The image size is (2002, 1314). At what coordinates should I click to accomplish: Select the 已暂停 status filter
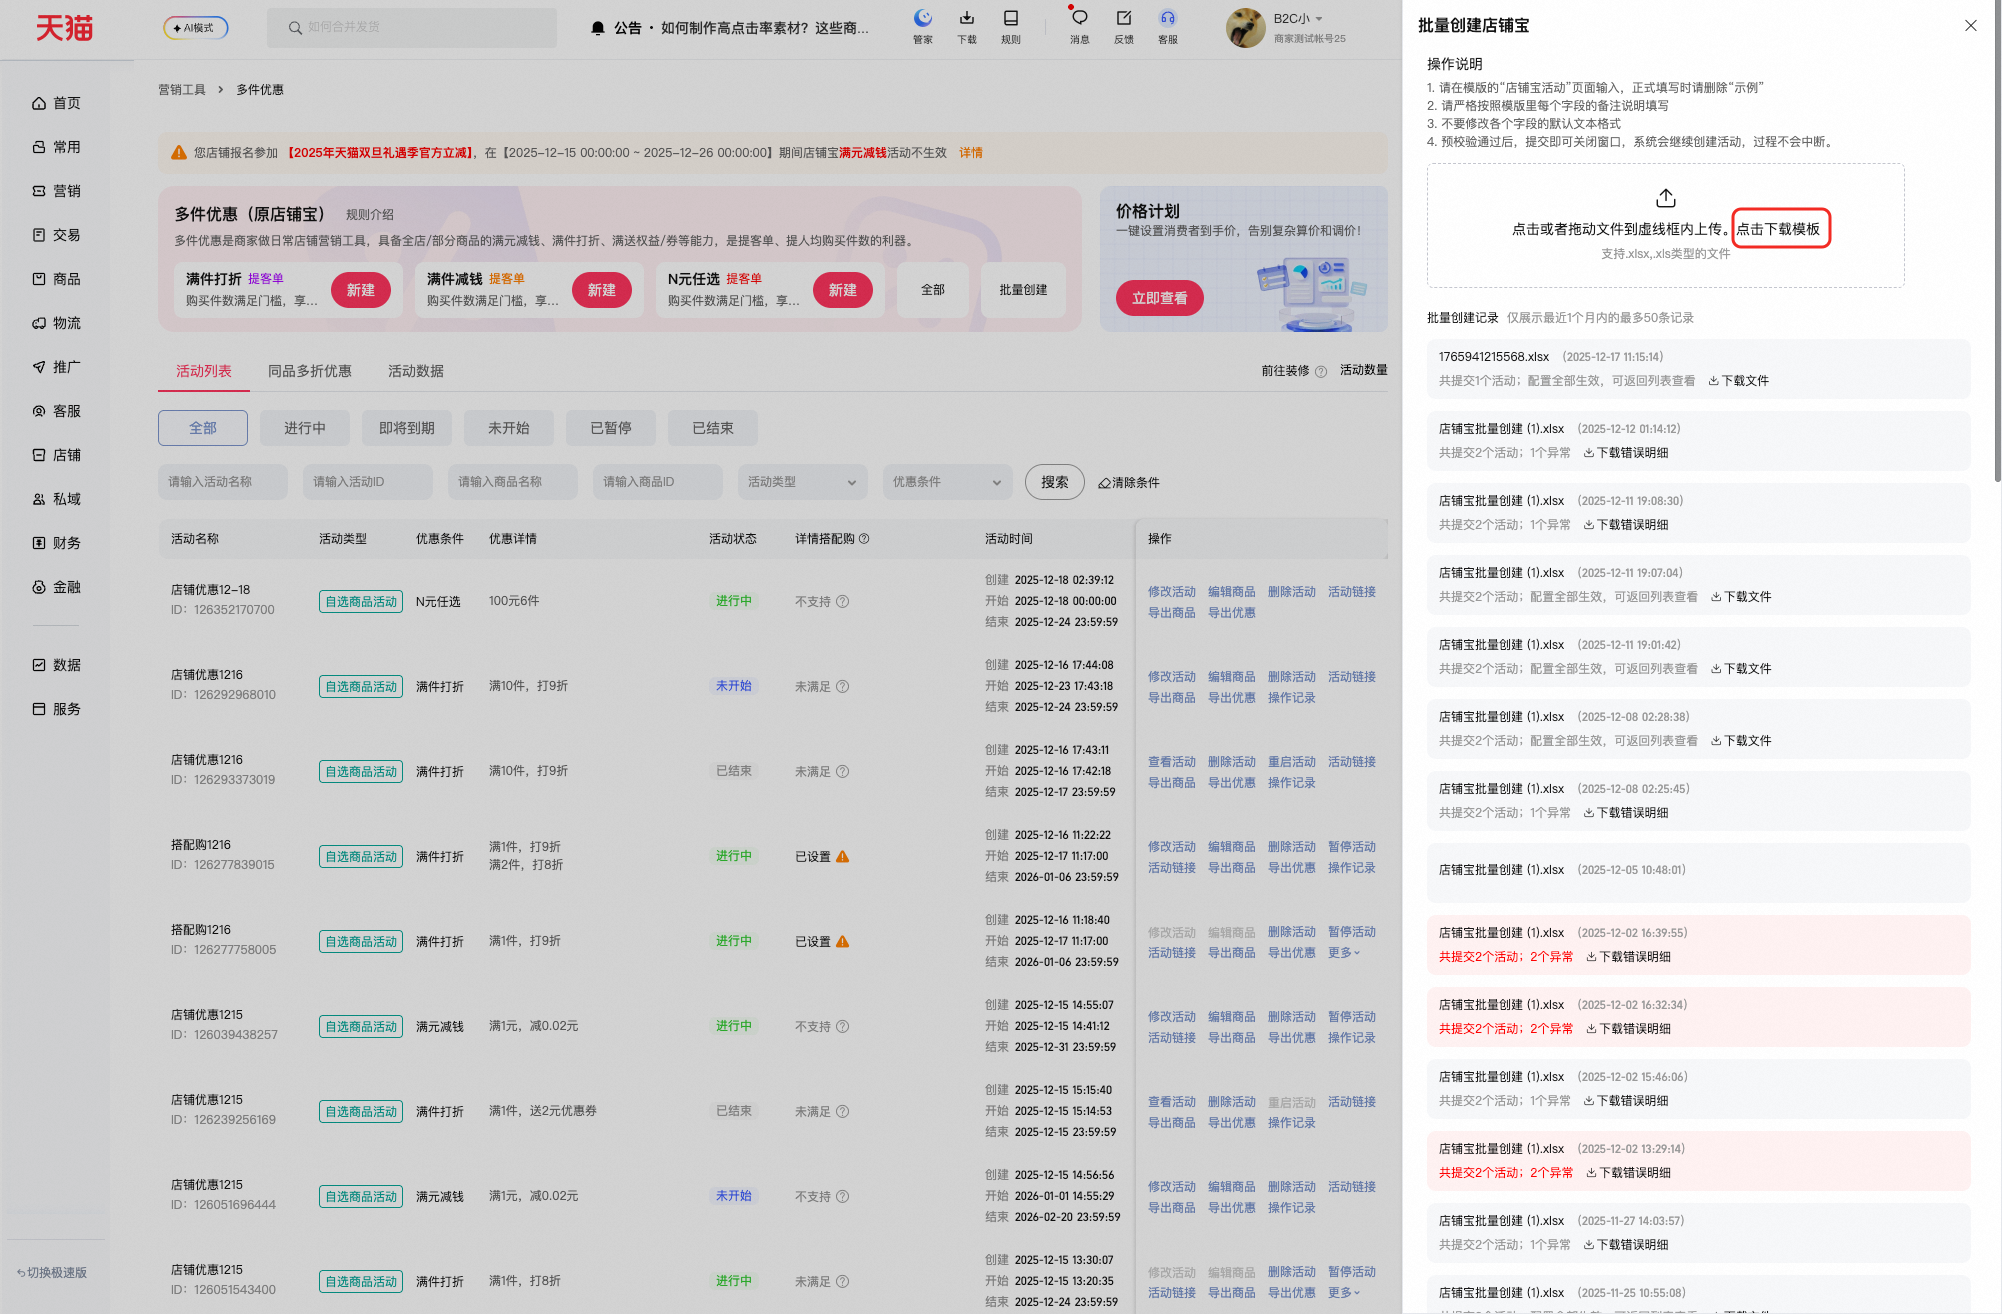[610, 428]
